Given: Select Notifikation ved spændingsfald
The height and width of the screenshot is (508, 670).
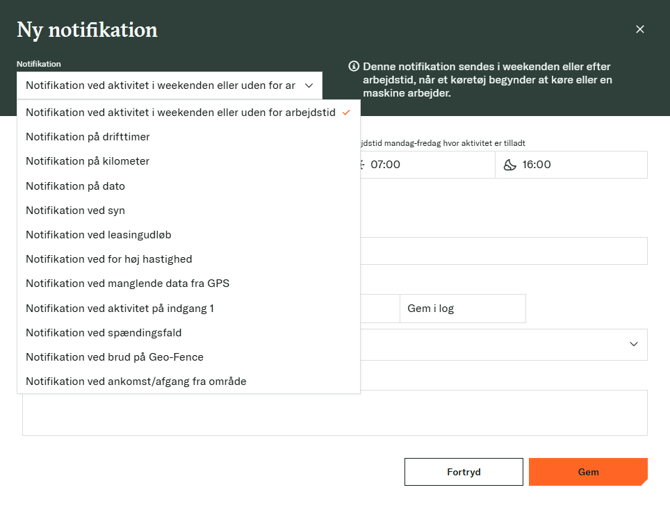Looking at the screenshot, I should click(x=104, y=332).
